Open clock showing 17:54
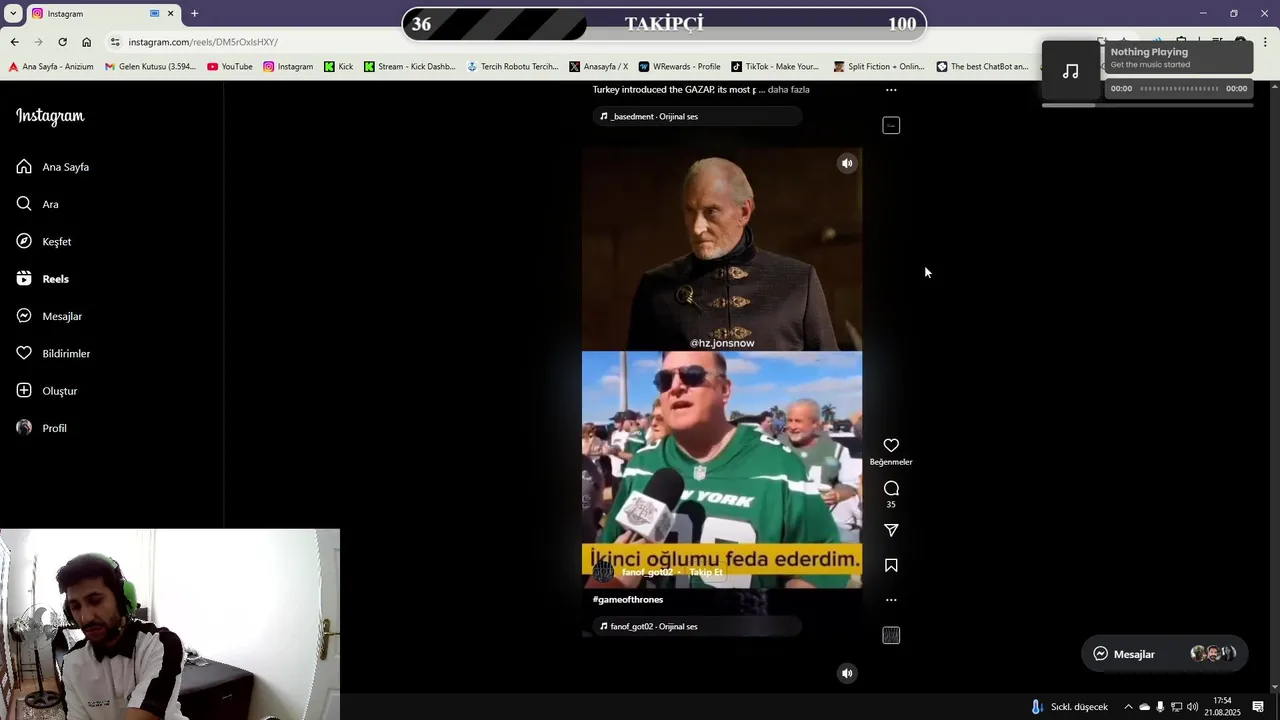 pyautogui.click(x=1222, y=707)
